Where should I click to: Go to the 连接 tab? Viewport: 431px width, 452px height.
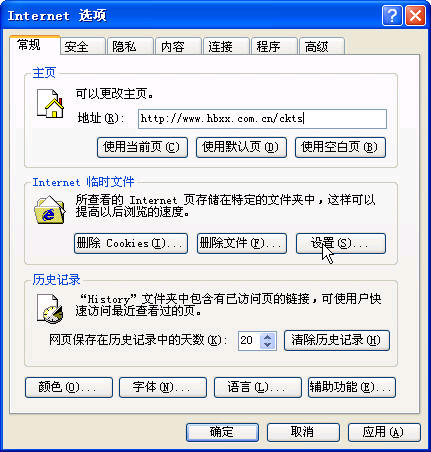pos(227,46)
